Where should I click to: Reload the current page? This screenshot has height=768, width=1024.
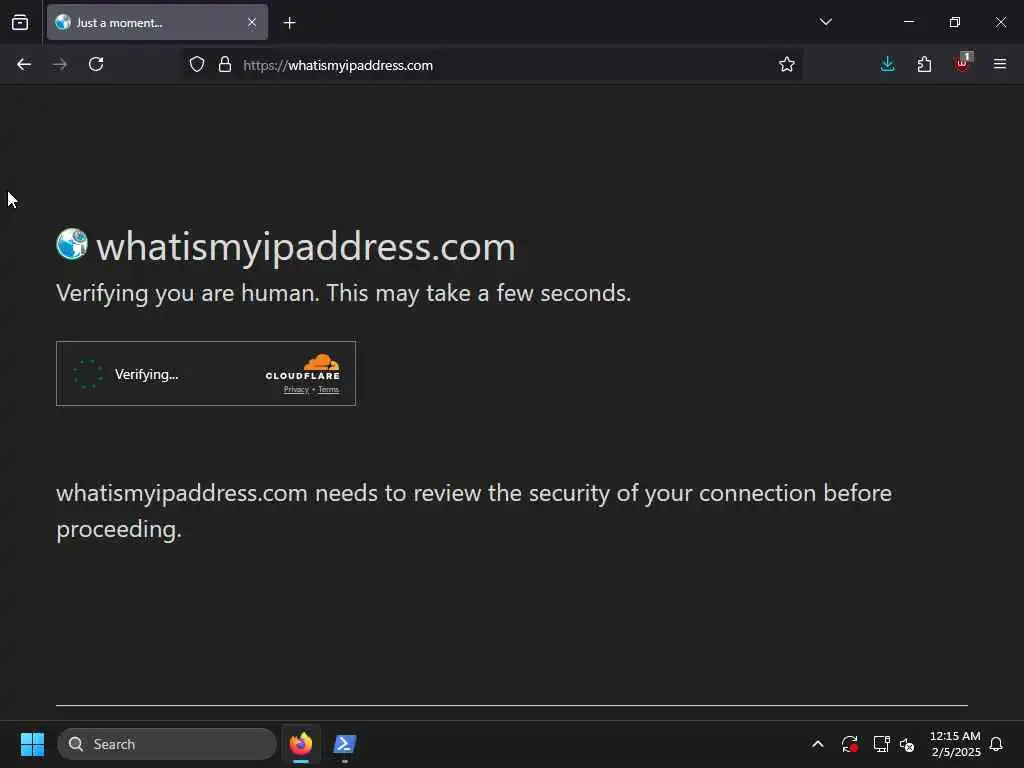click(x=96, y=65)
